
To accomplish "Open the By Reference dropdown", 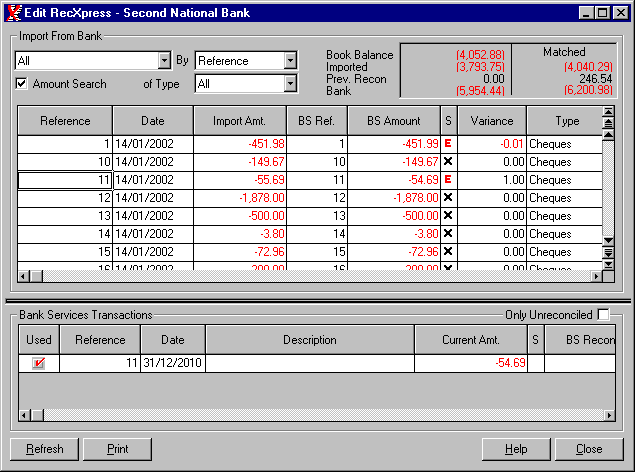I will point(290,61).
